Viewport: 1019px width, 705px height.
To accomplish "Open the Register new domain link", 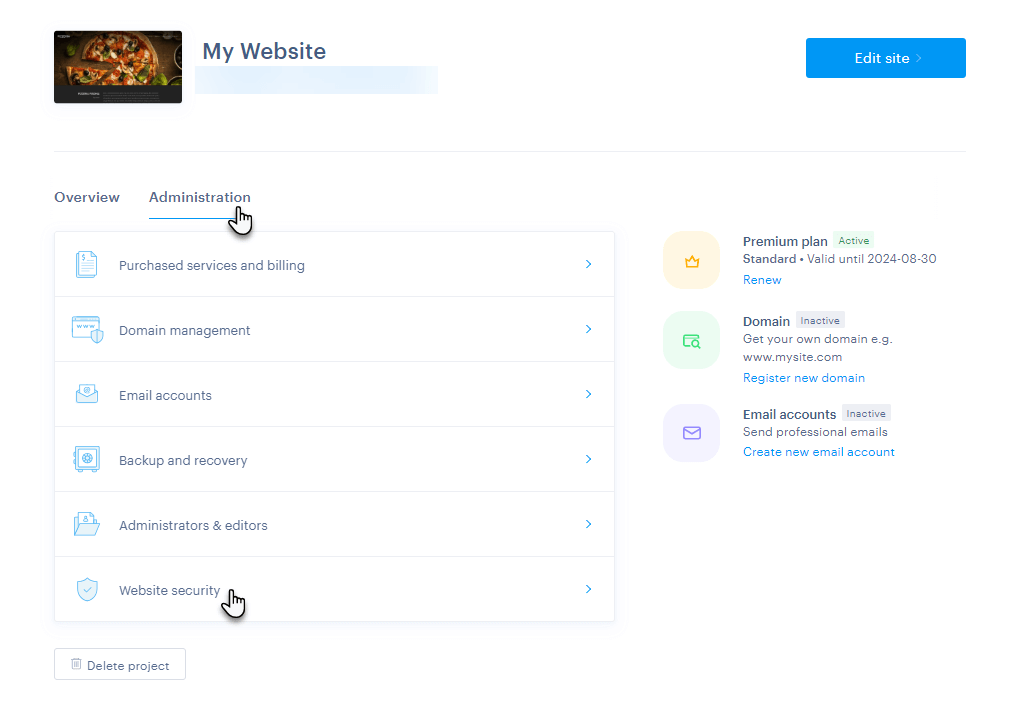I will click(803, 378).
